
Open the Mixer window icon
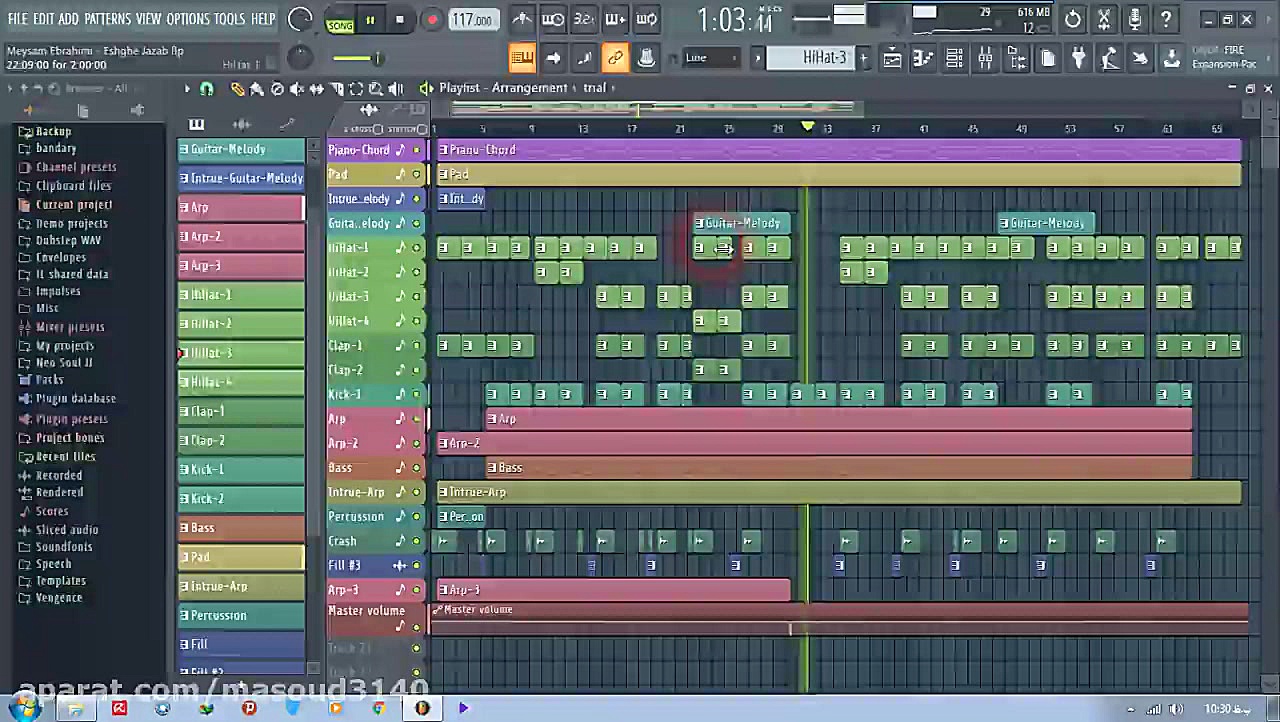click(985, 59)
